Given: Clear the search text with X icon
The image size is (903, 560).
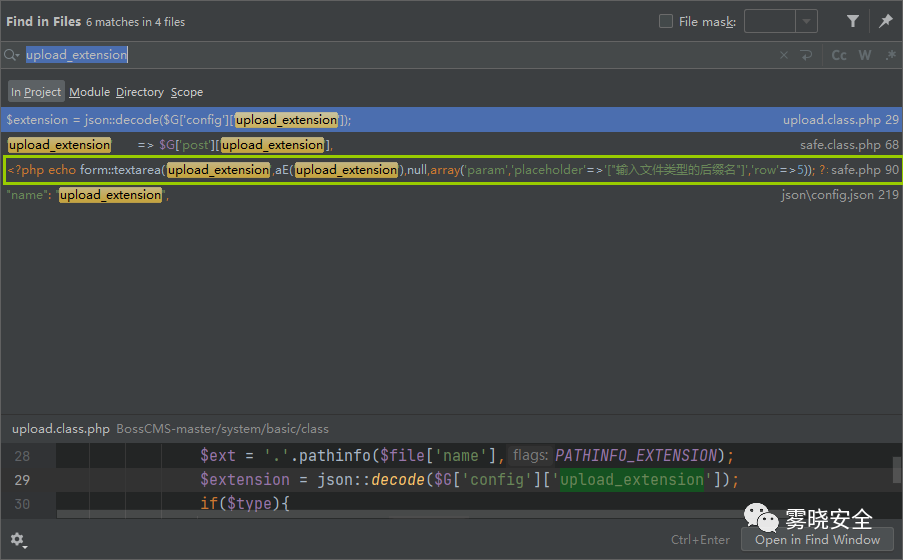Looking at the screenshot, I should pyautogui.click(x=784, y=55).
